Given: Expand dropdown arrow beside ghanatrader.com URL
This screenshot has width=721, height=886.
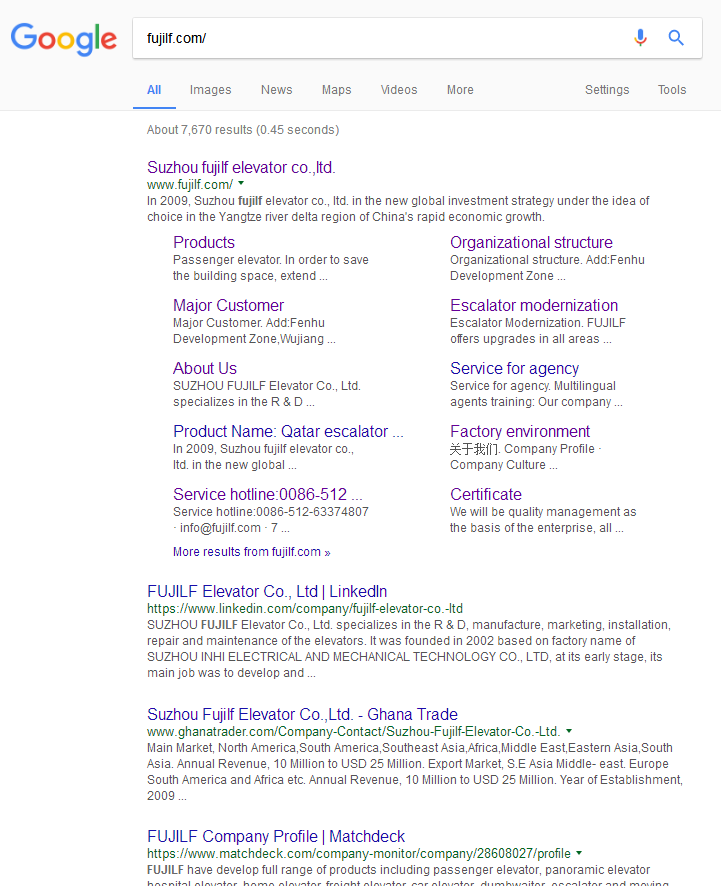Looking at the screenshot, I should pyautogui.click(x=569, y=731).
